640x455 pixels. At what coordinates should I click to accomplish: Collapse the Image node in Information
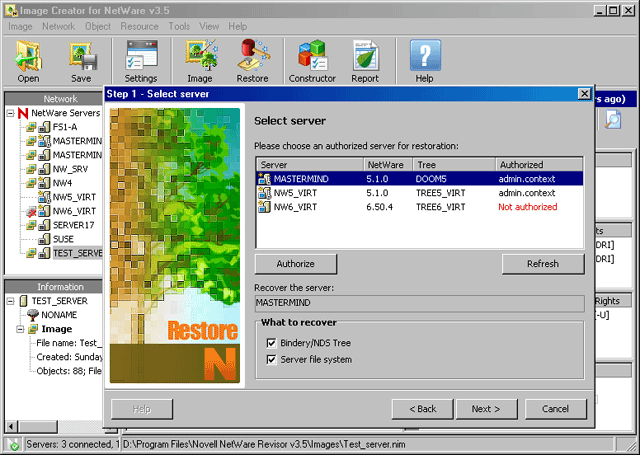[x=20, y=328]
